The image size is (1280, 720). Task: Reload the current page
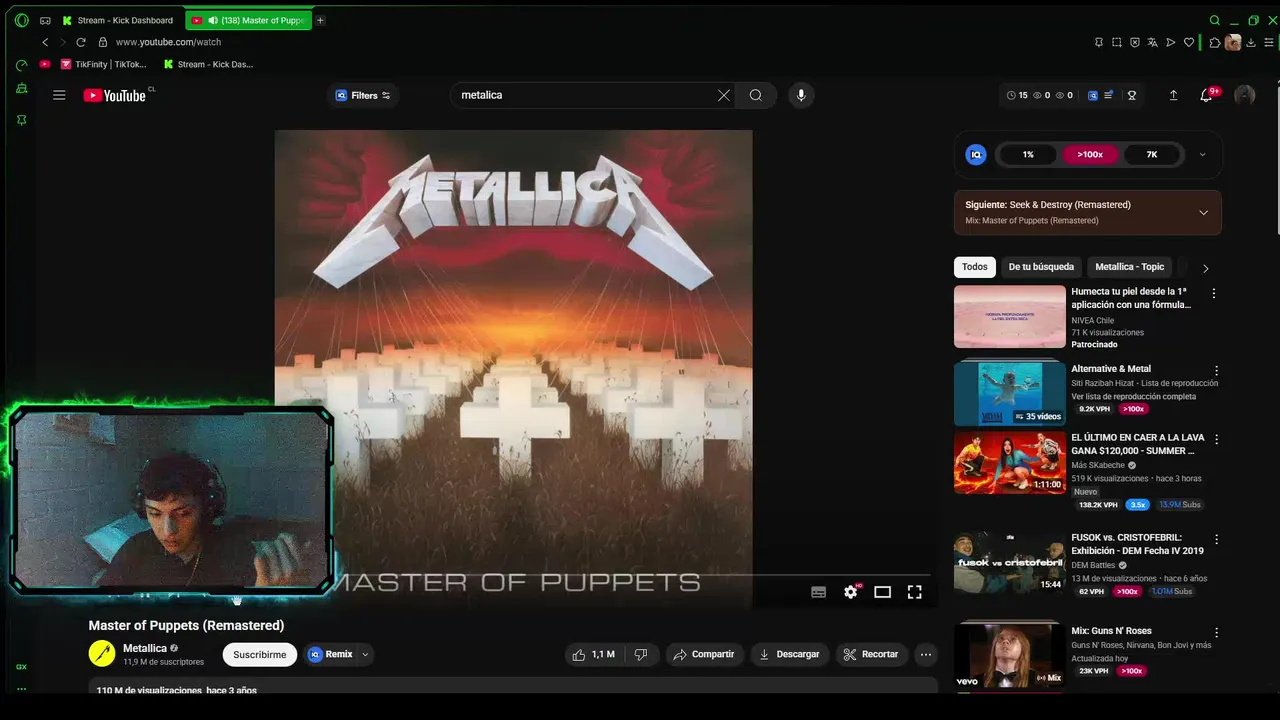point(81,42)
